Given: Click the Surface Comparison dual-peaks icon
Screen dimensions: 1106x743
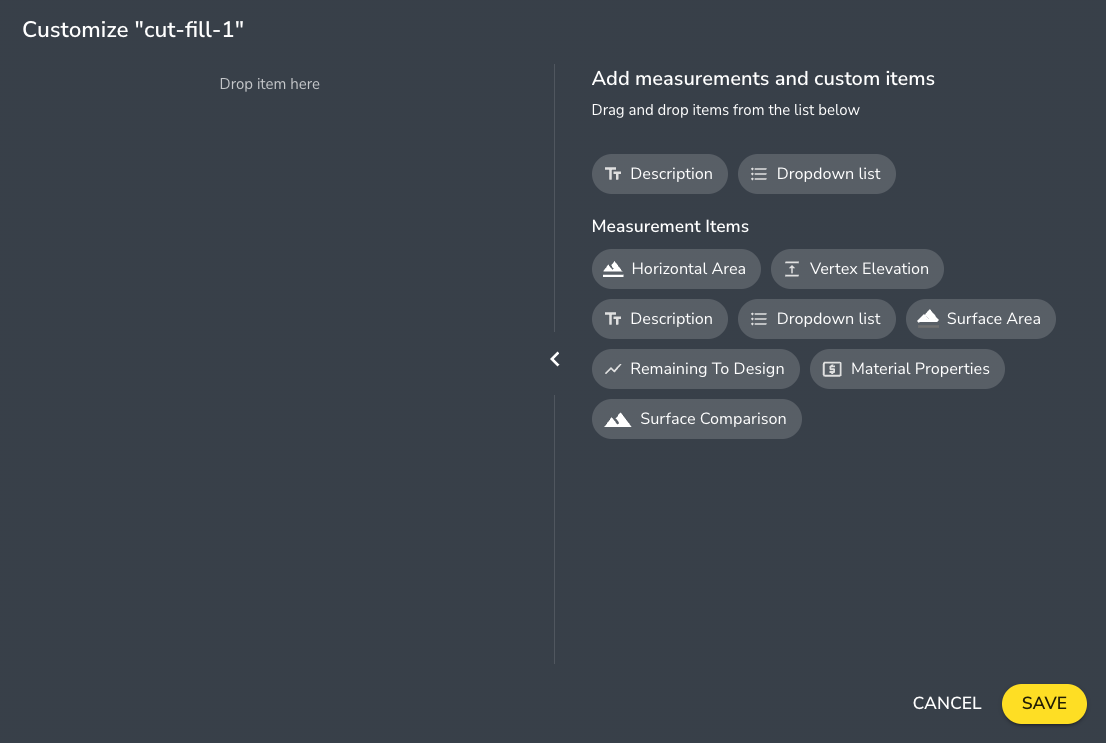Looking at the screenshot, I should 618,418.
